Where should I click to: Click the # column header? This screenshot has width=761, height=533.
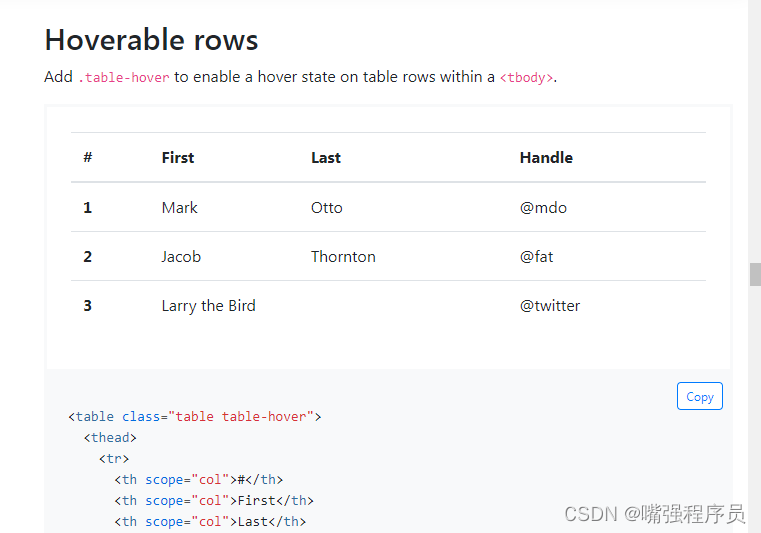click(88, 157)
